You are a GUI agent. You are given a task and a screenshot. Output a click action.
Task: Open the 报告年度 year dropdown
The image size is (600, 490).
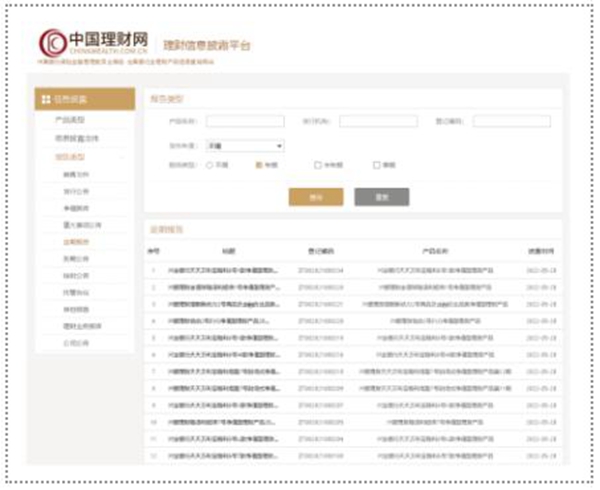tap(244, 145)
